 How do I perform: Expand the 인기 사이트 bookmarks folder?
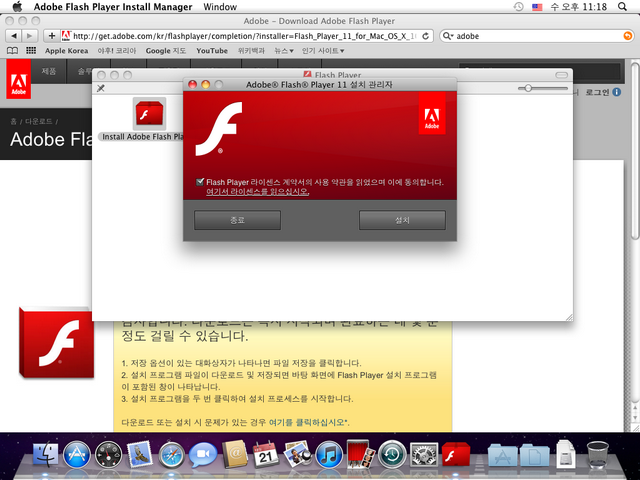[x=323, y=51]
